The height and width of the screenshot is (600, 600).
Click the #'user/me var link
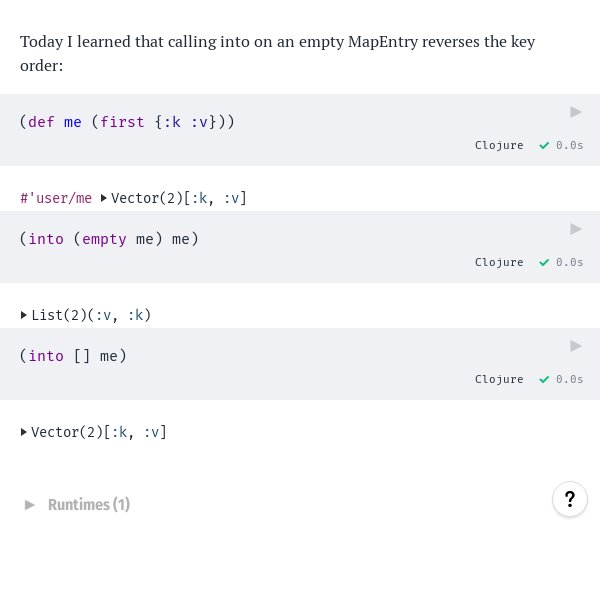[56, 198]
